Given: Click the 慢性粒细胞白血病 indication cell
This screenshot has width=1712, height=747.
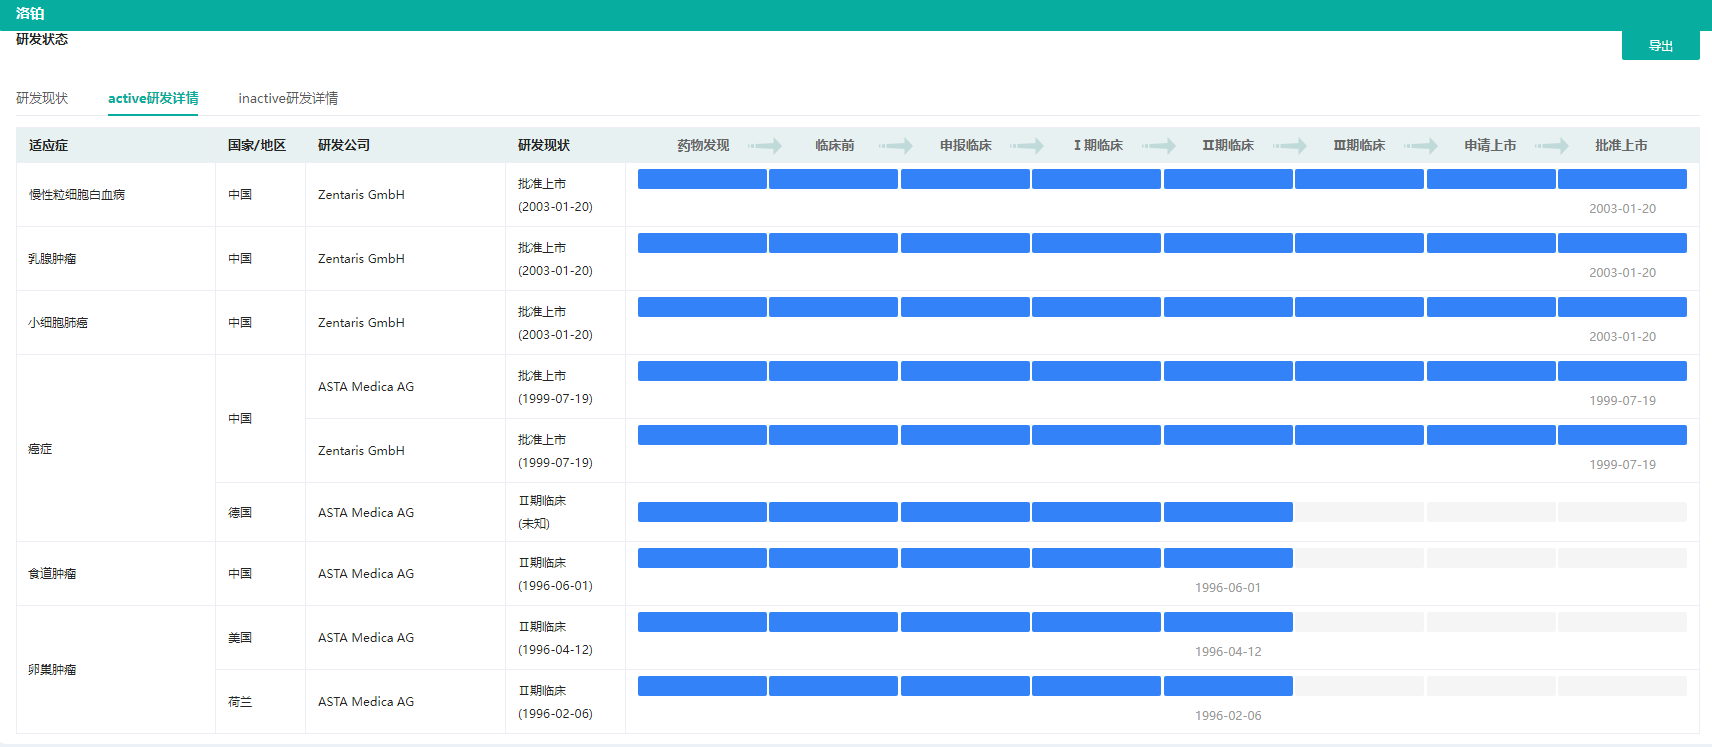Looking at the screenshot, I should [x=77, y=195].
